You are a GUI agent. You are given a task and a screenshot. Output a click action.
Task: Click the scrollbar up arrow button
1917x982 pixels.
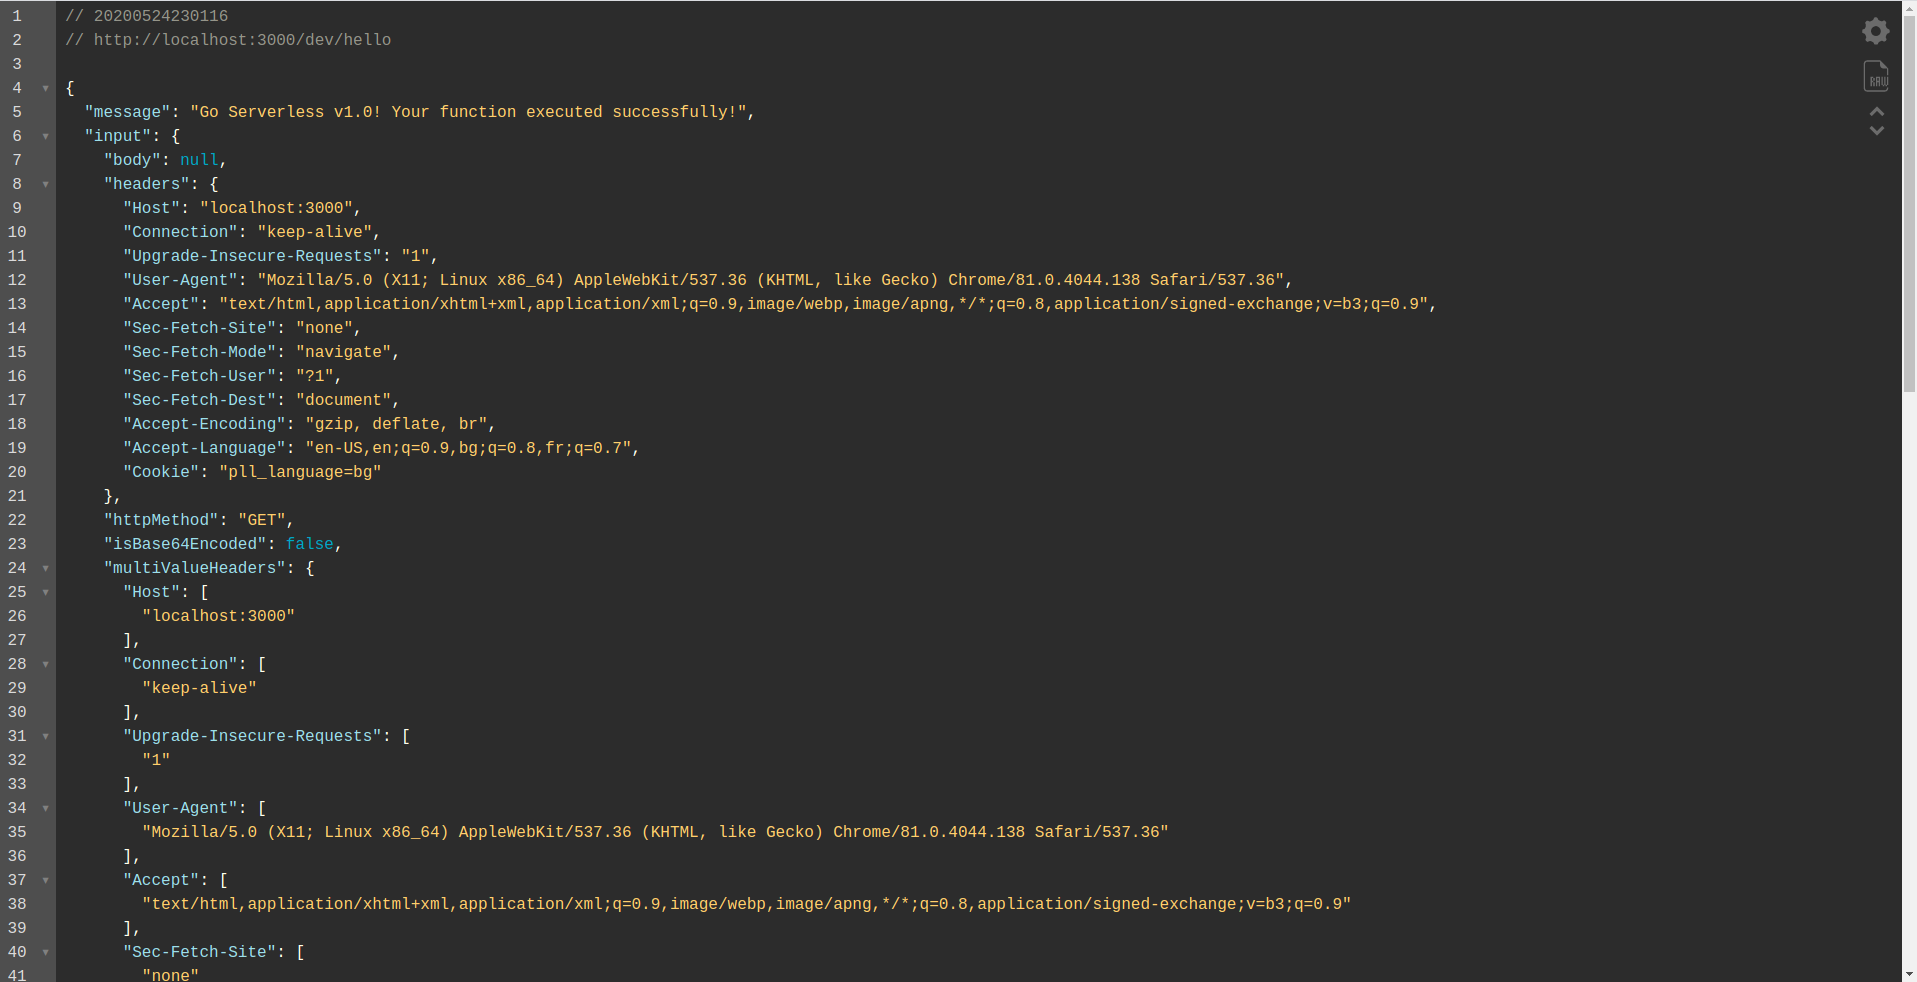pos(1909,7)
